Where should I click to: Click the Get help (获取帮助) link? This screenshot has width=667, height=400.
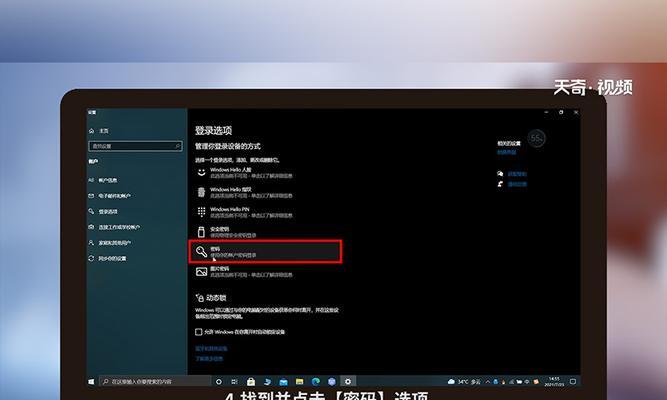(x=517, y=174)
